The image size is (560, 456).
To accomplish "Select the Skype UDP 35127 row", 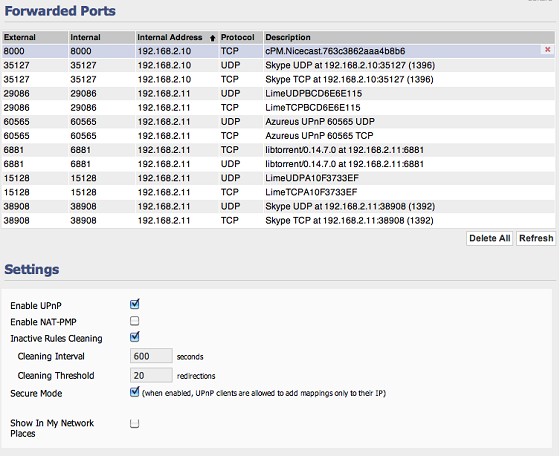I will tap(279, 65).
